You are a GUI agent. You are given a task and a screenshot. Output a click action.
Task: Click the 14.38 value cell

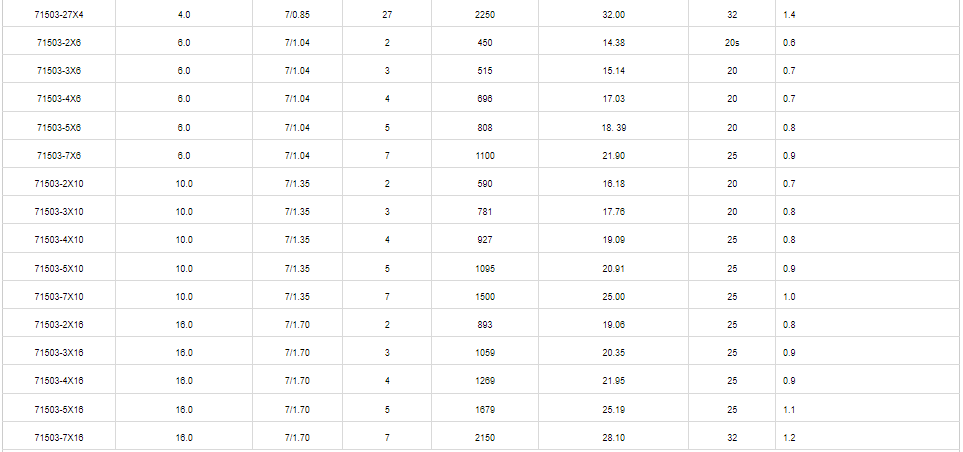tap(614, 43)
